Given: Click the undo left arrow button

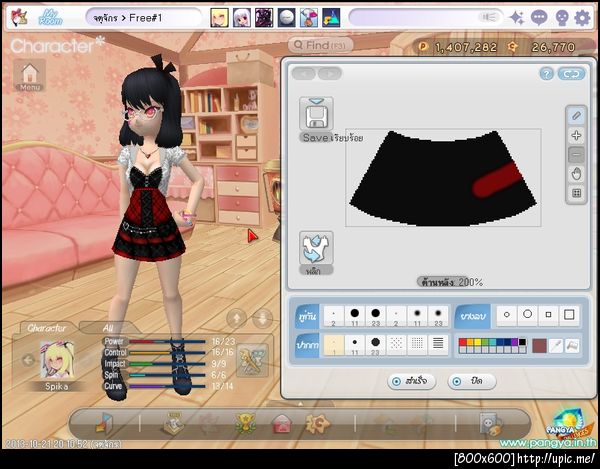Looking at the screenshot, I should pos(304,73).
